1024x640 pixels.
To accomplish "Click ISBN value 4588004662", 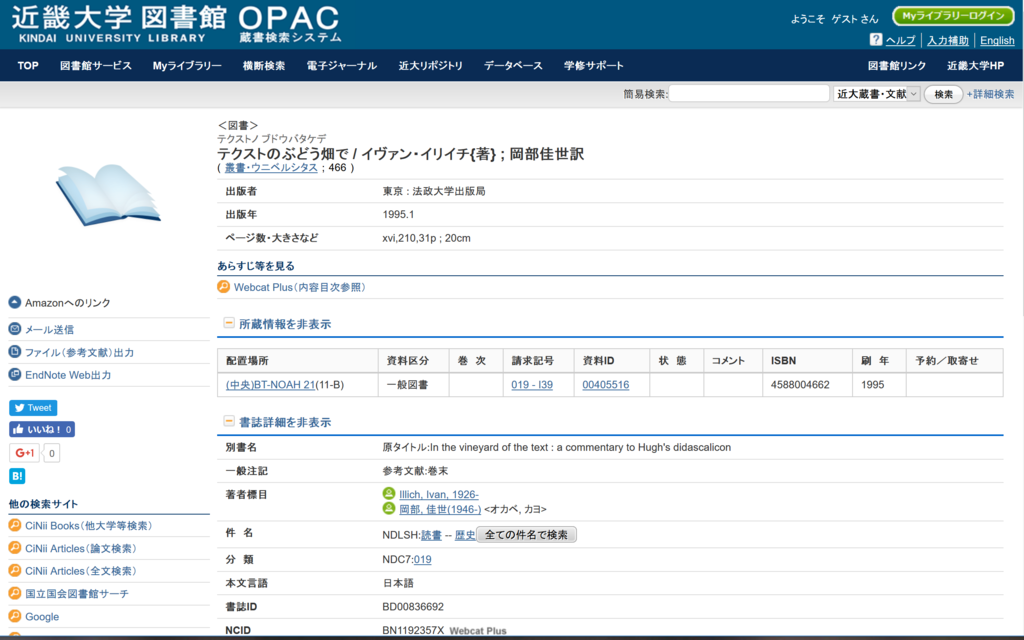I will (800, 385).
